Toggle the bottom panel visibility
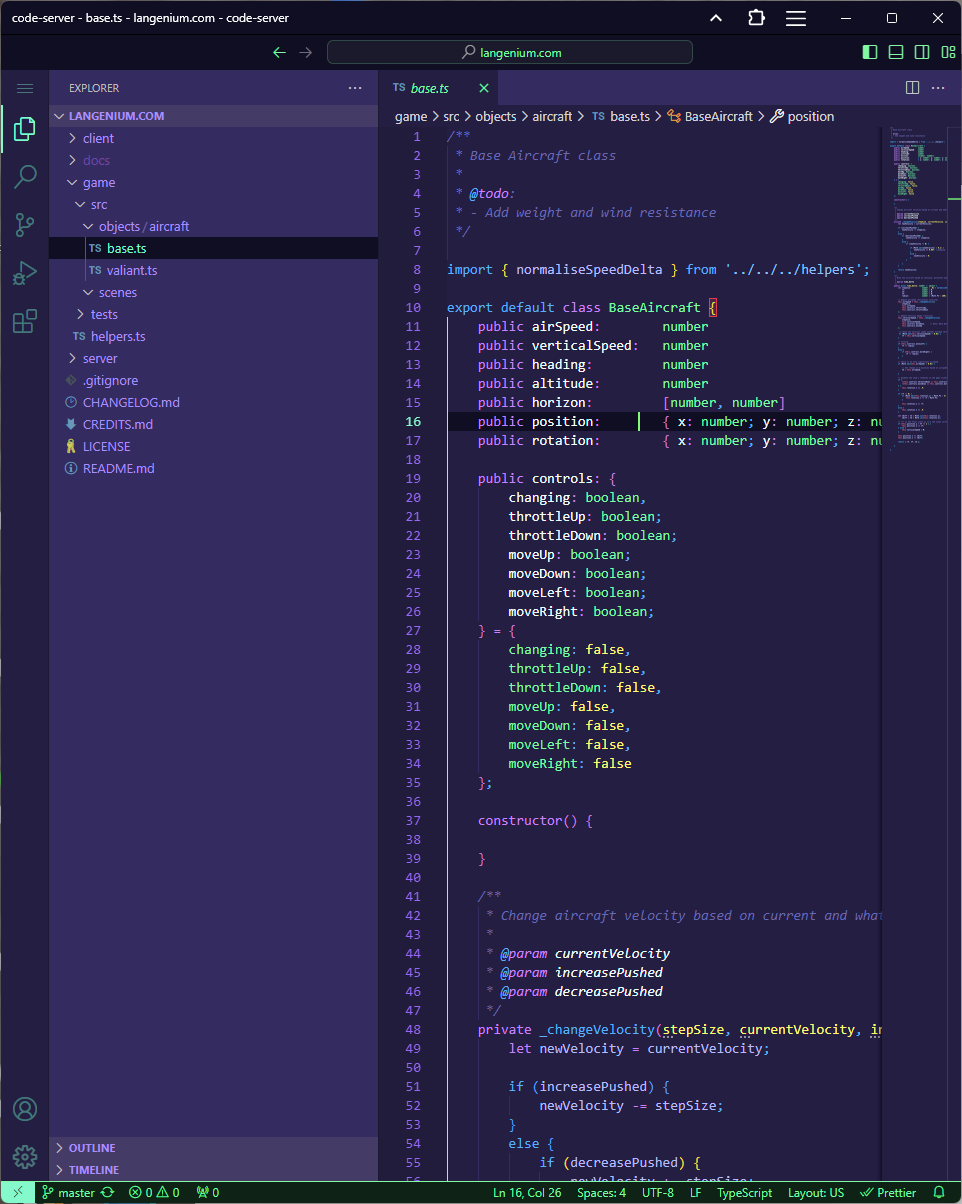Image resolution: width=962 pixels, height=1204 pixels. pos(896,52)
